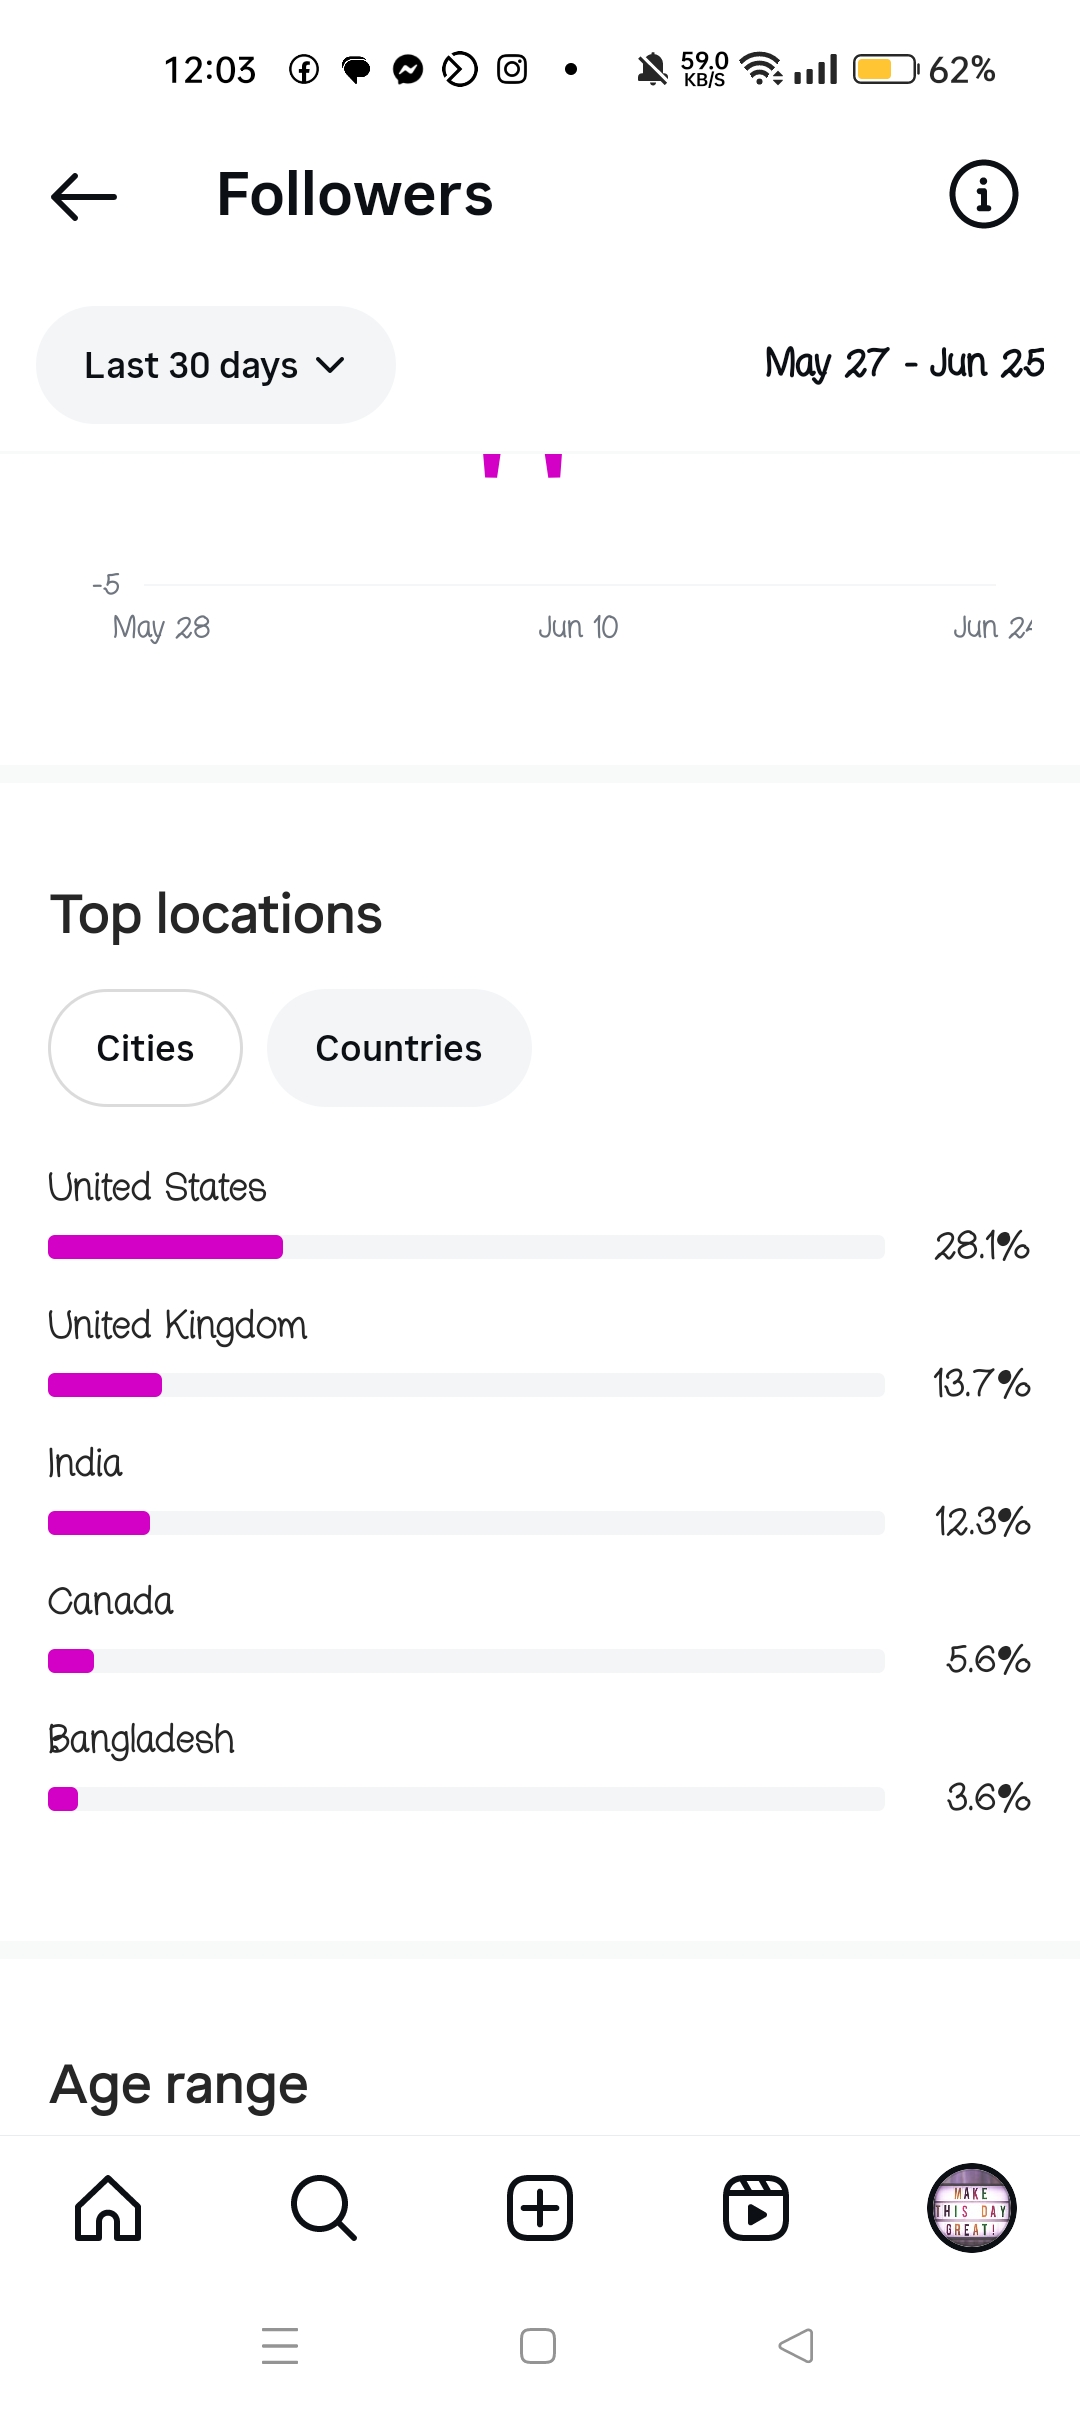Tap the back arrow
1080x2412 pixels.
[x=84, y=196]
